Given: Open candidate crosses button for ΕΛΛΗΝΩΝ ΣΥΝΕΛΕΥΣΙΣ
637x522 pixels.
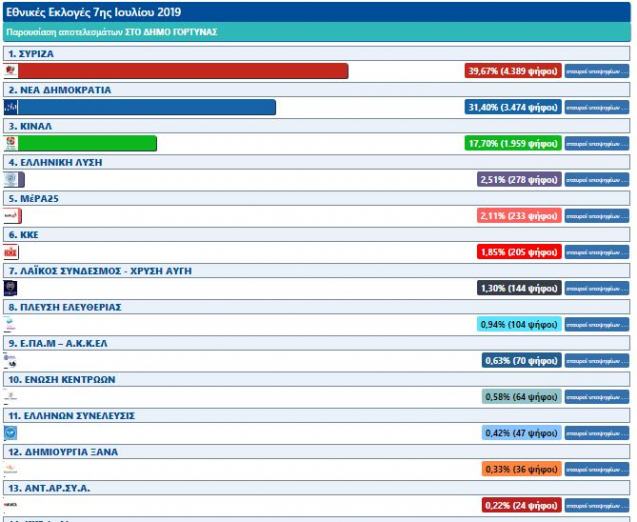Looking at the screenshot, I should tap(597, 433).
